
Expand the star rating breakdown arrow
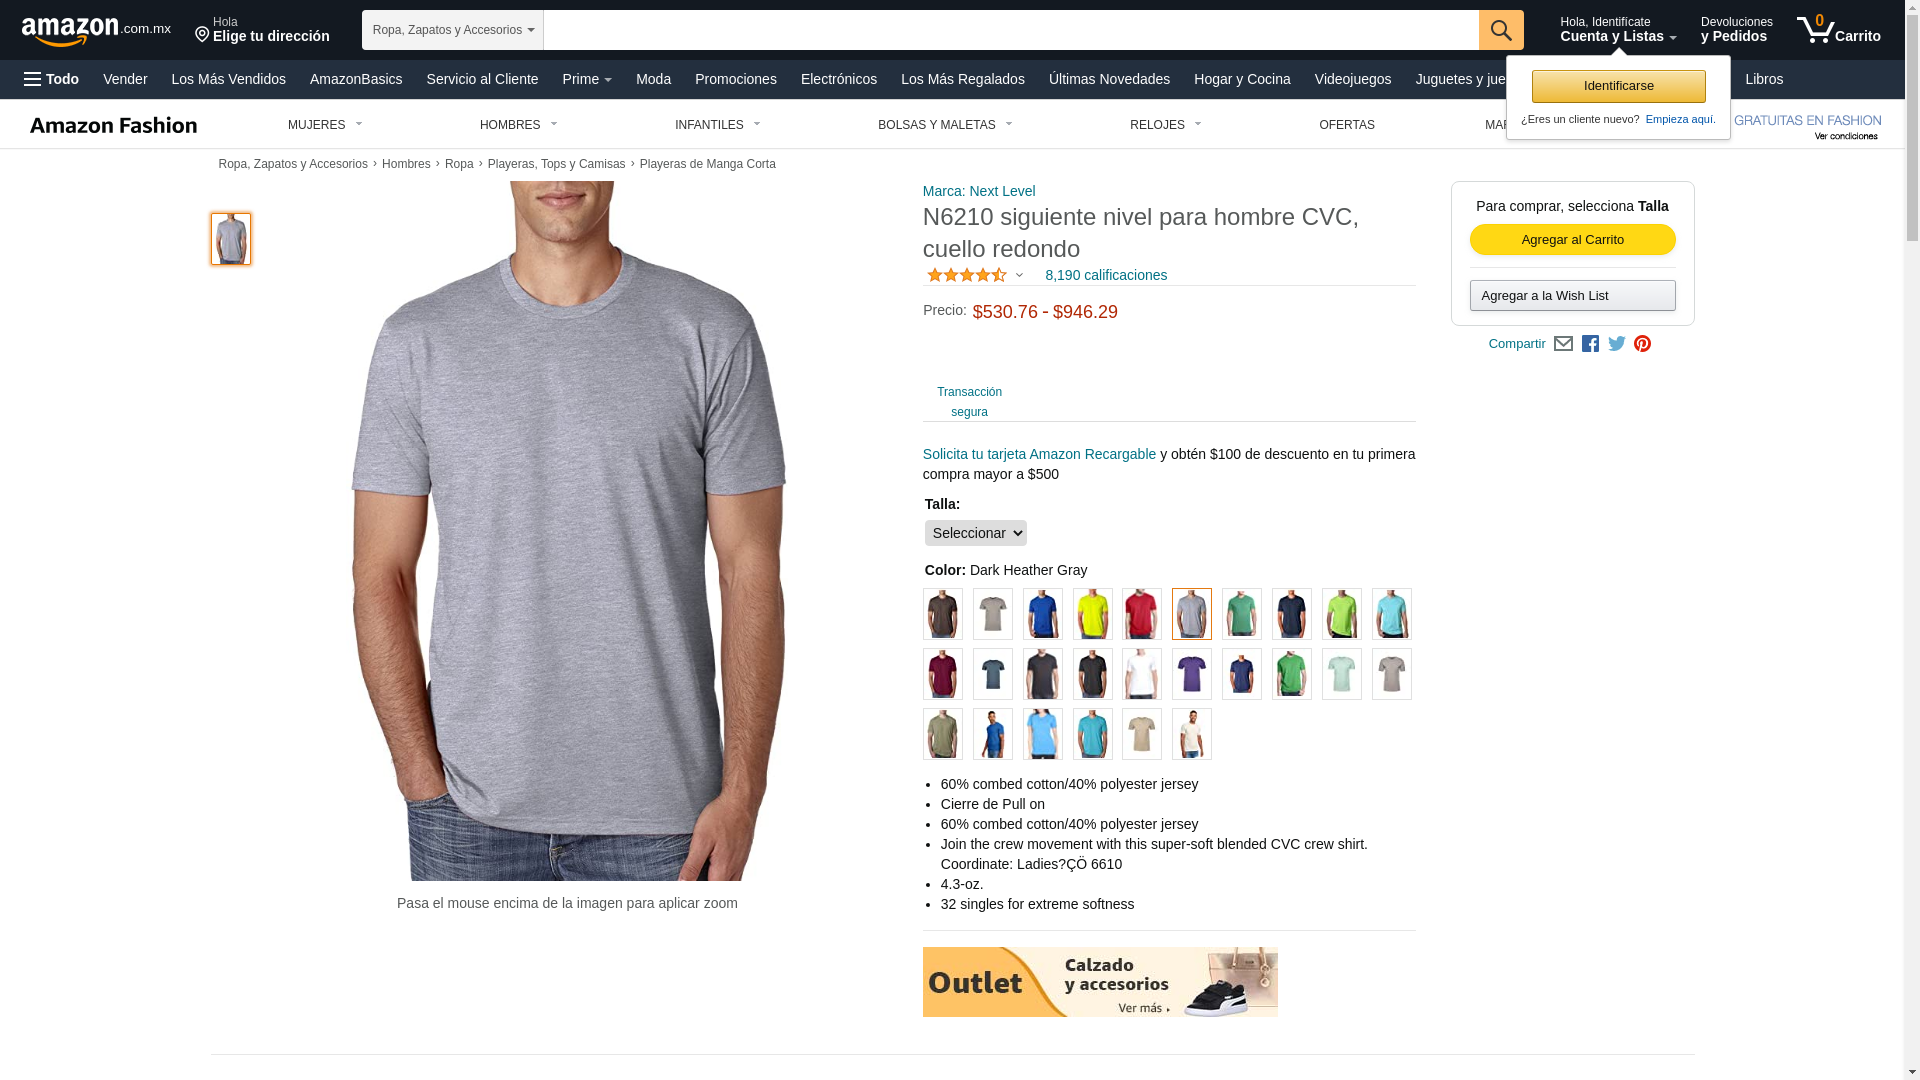1019,275
